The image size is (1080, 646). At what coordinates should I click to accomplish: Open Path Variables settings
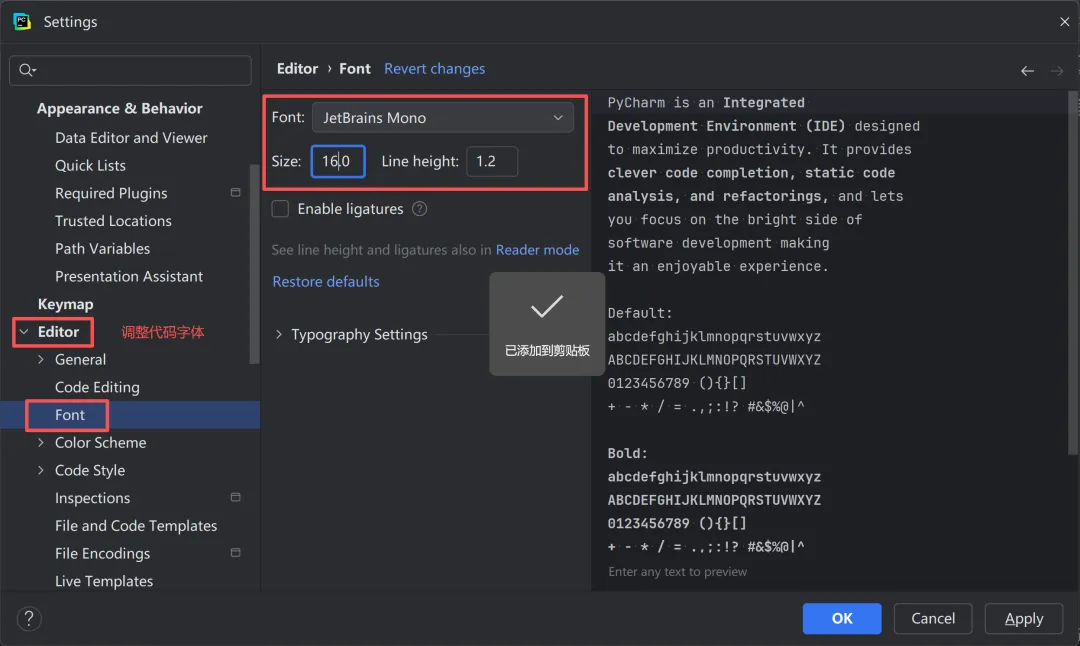pyautogui.click(x=102, y=248)
